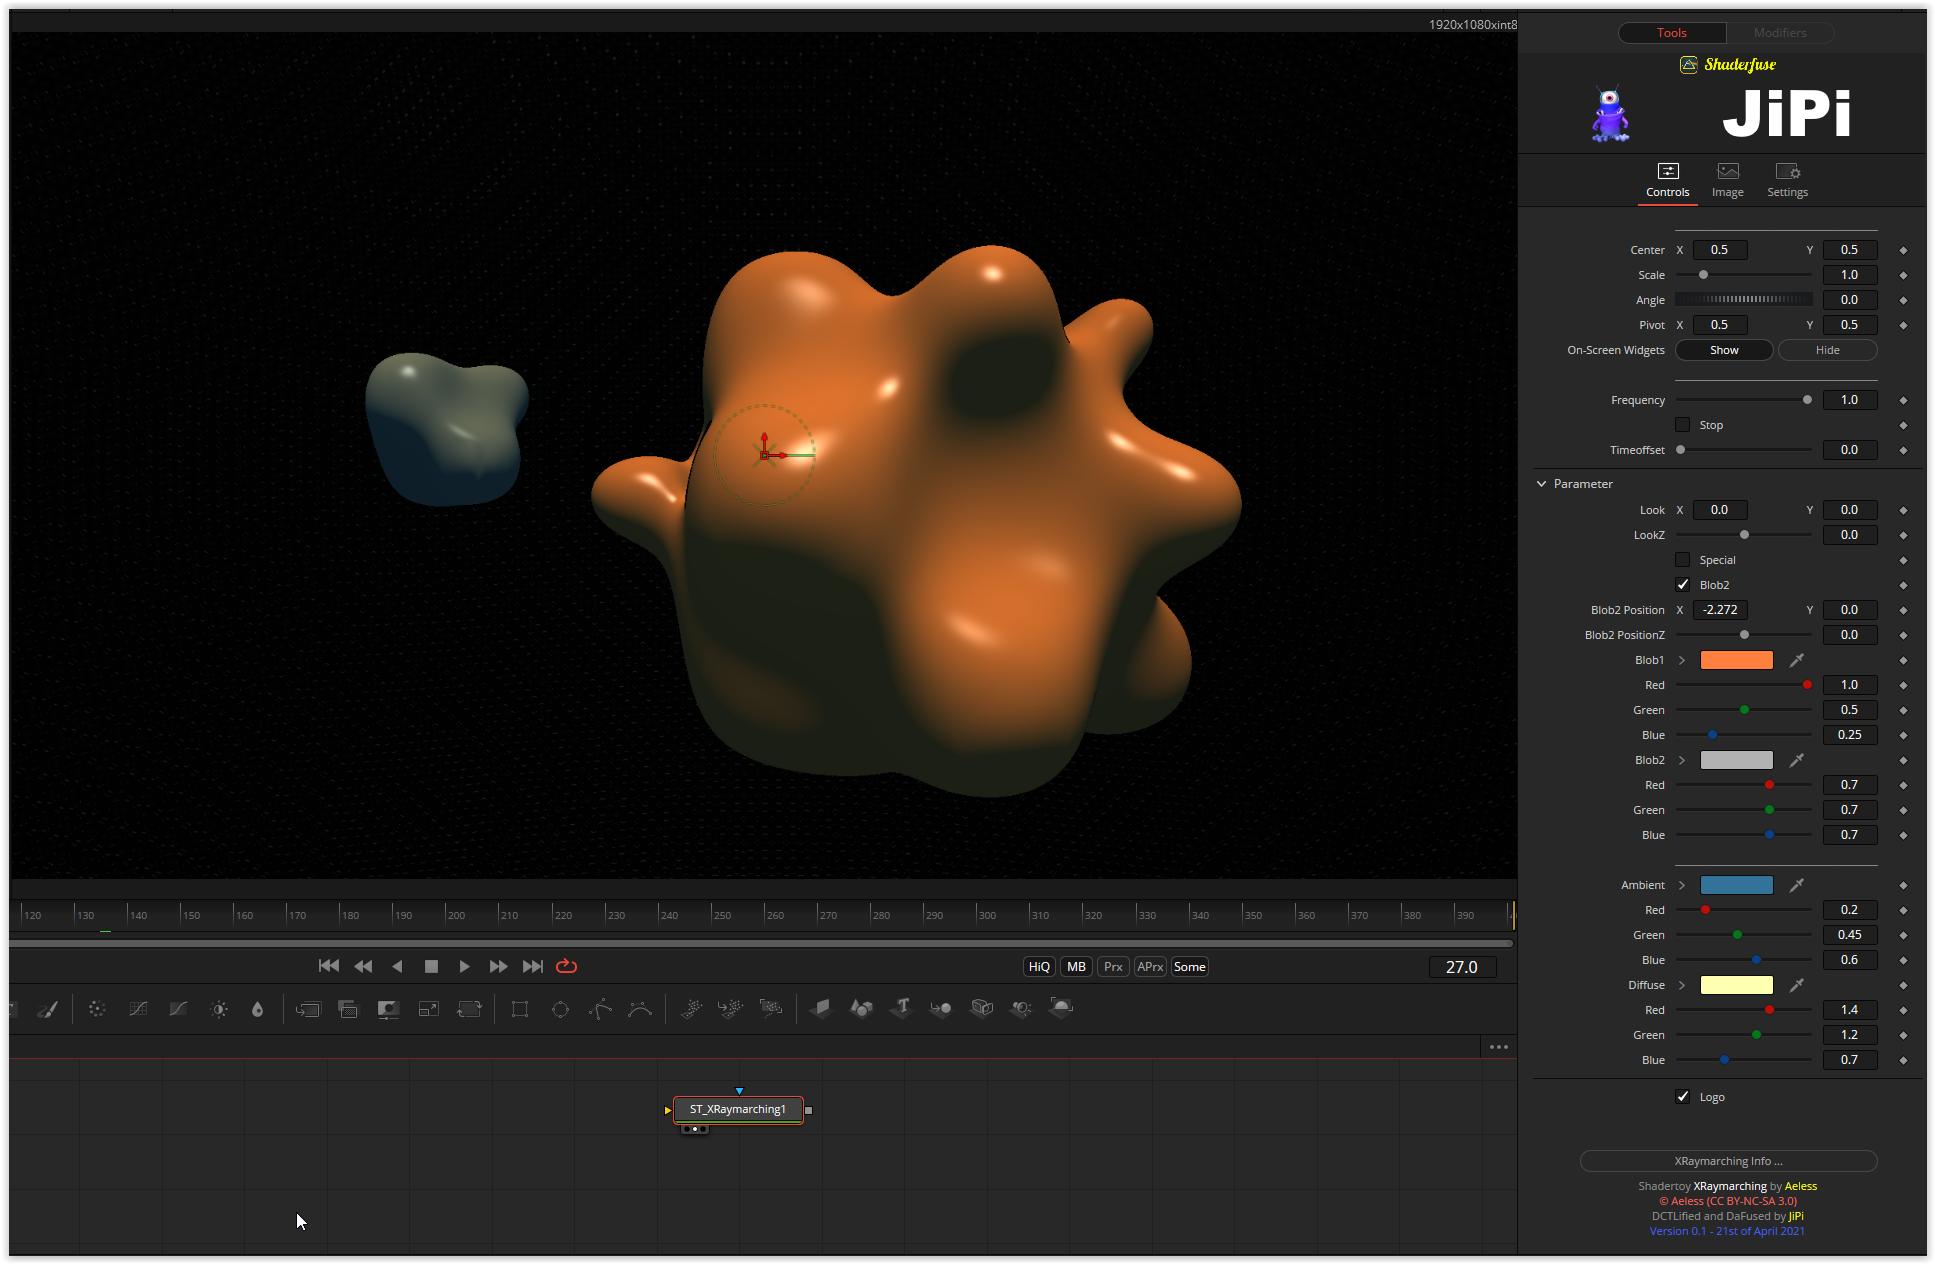The width and height of the screenshot is (1935, 1264).
Task: Toggle the loop playback button
Action: click(x=566, y=966)
